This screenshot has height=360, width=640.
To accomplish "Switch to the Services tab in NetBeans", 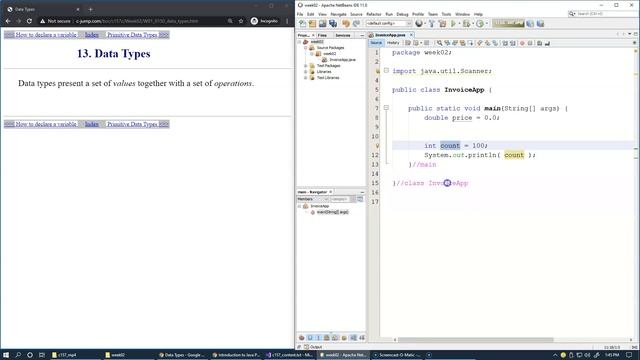I will (342, 36).
